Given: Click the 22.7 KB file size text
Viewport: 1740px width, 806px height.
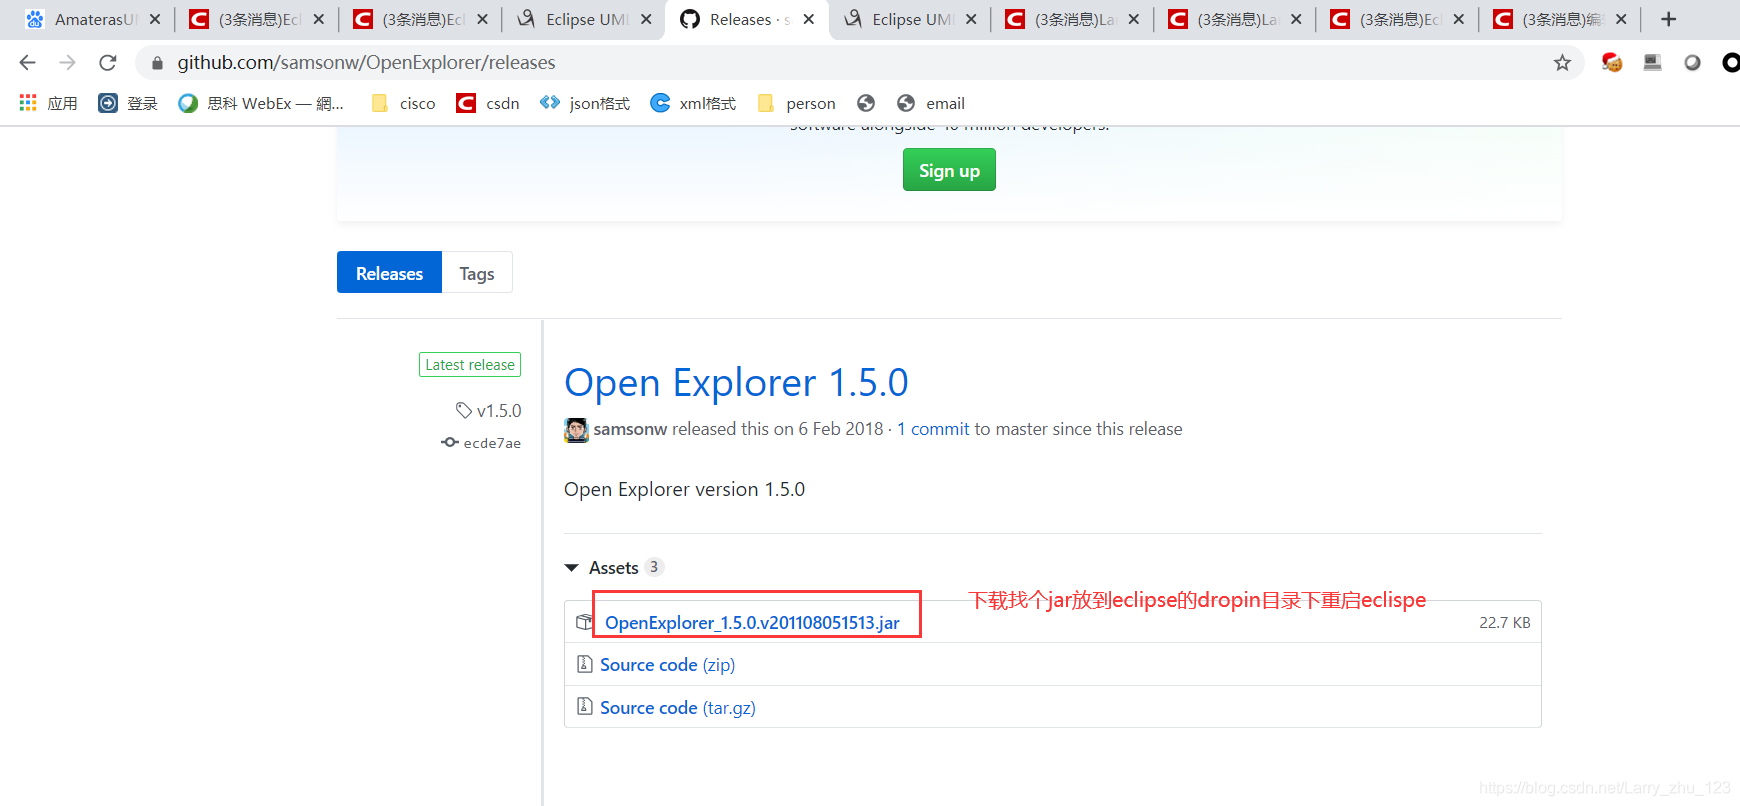Looking at the screenshot, I should coord(1505,622).
